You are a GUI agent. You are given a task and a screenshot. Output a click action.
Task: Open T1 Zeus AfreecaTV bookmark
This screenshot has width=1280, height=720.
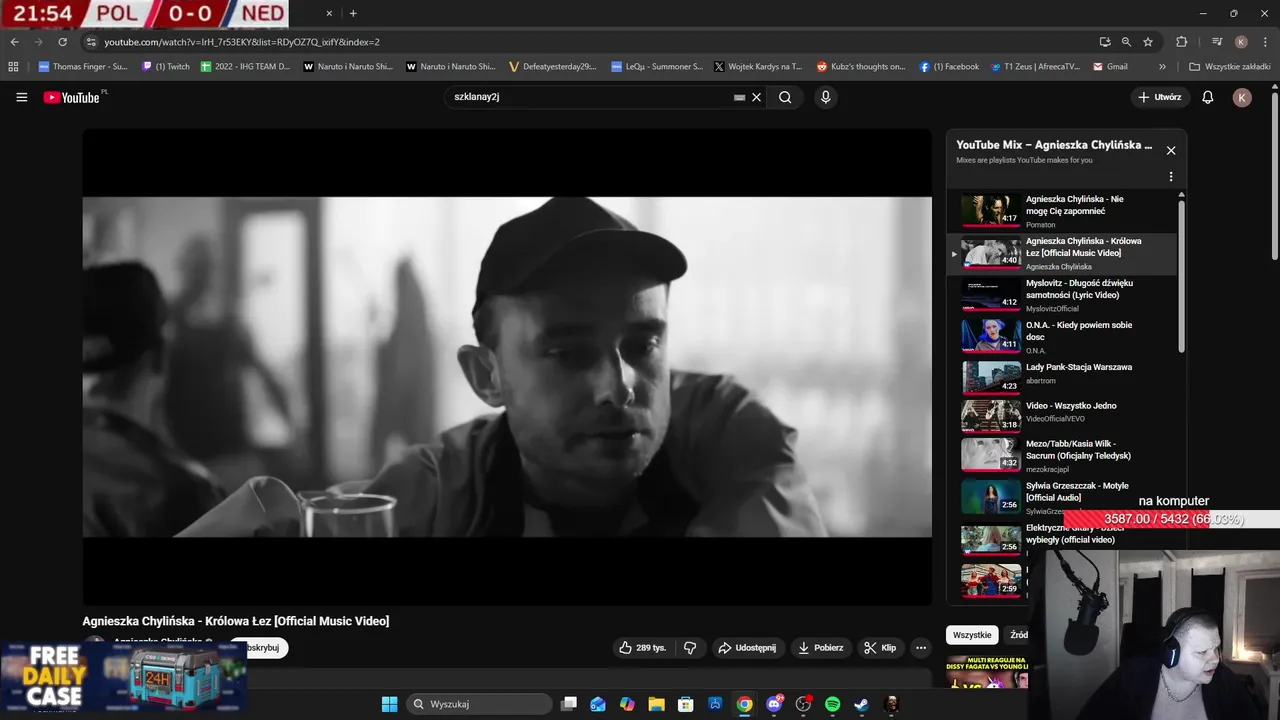point(1035,67)
